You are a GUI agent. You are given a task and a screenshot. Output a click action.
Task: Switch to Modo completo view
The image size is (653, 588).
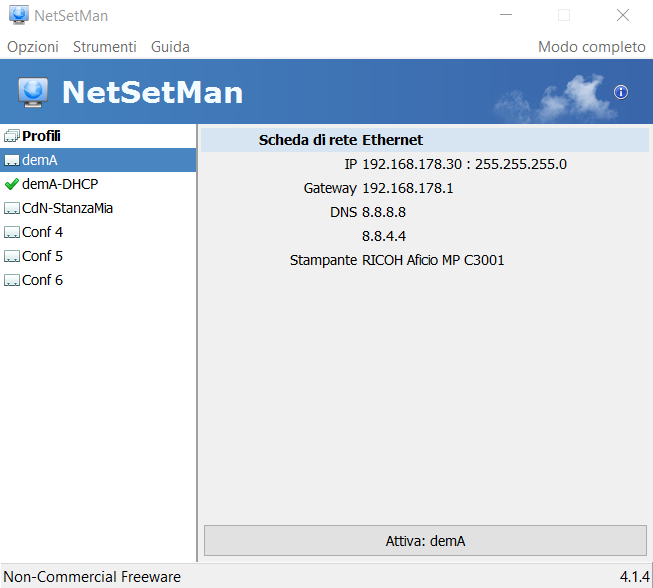pos(592,47)
